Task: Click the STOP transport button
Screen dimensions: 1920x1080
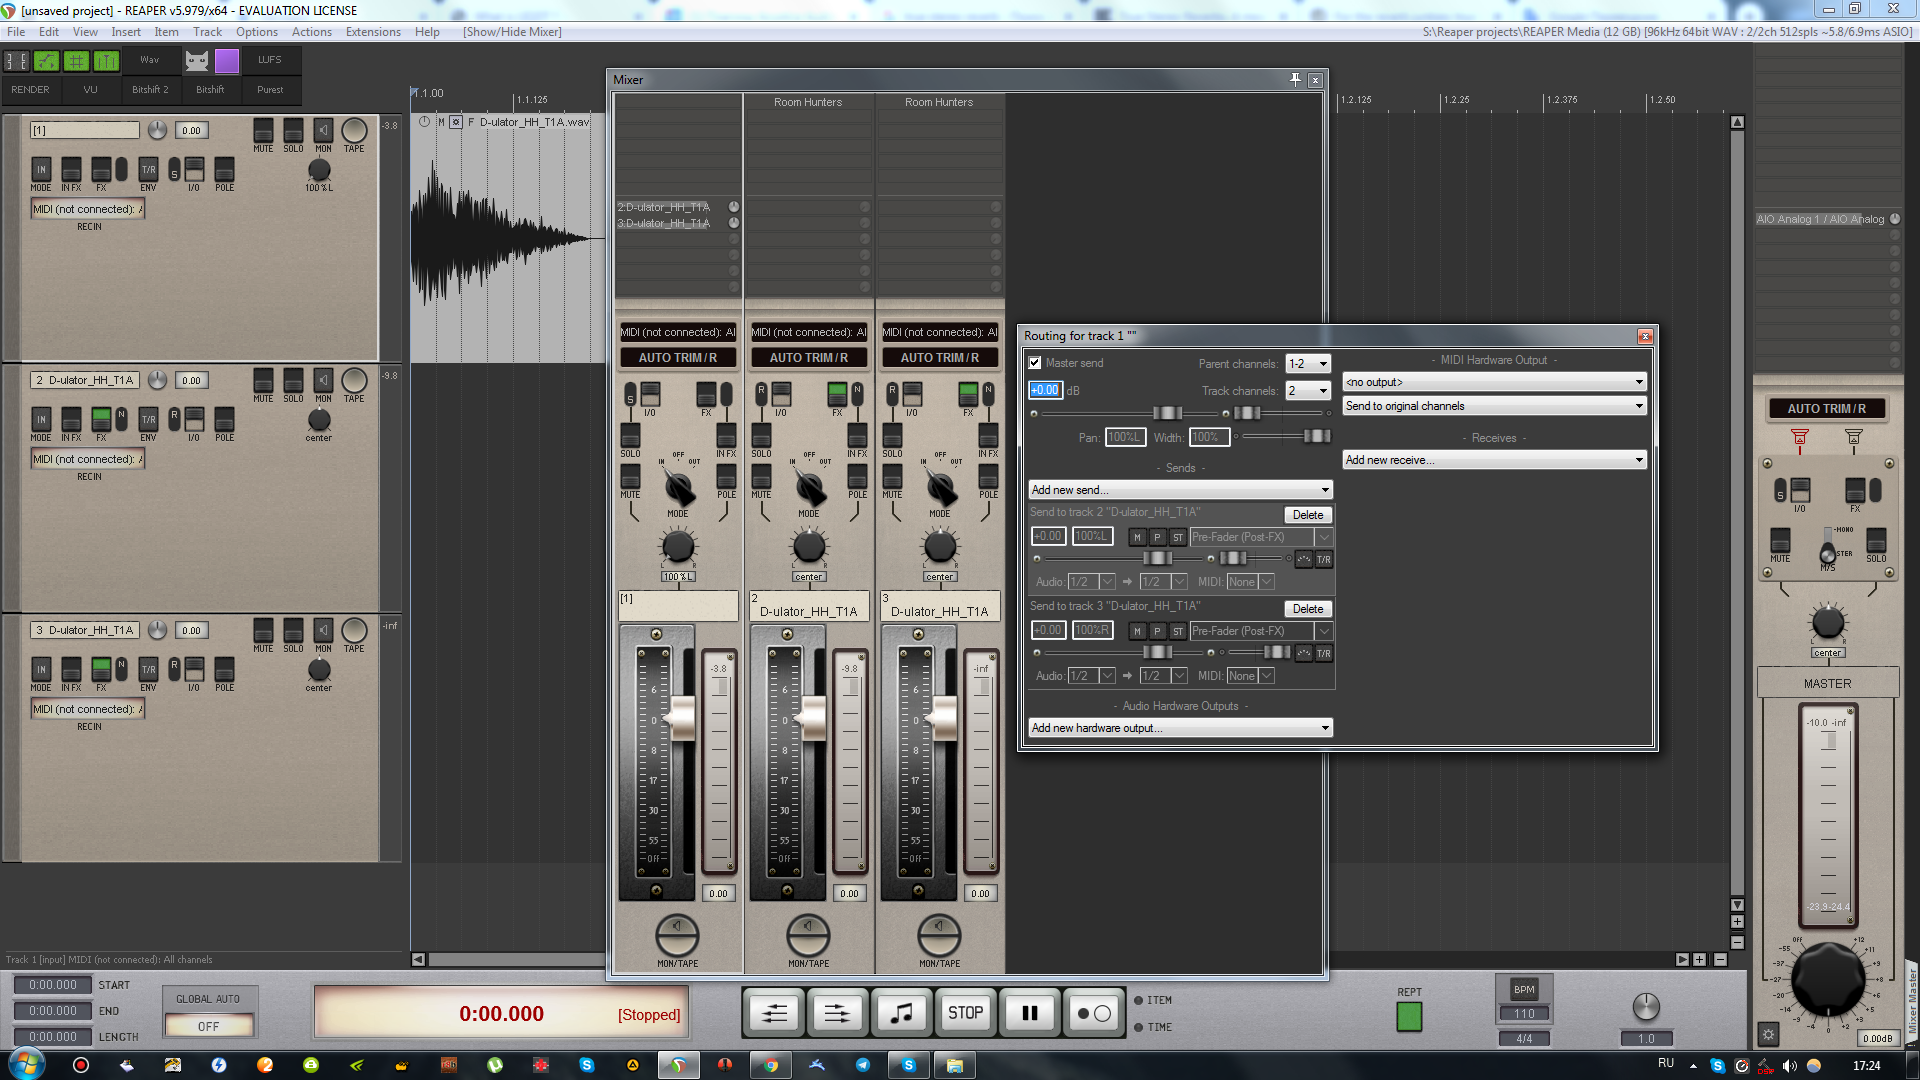Action: [965, 1013]
